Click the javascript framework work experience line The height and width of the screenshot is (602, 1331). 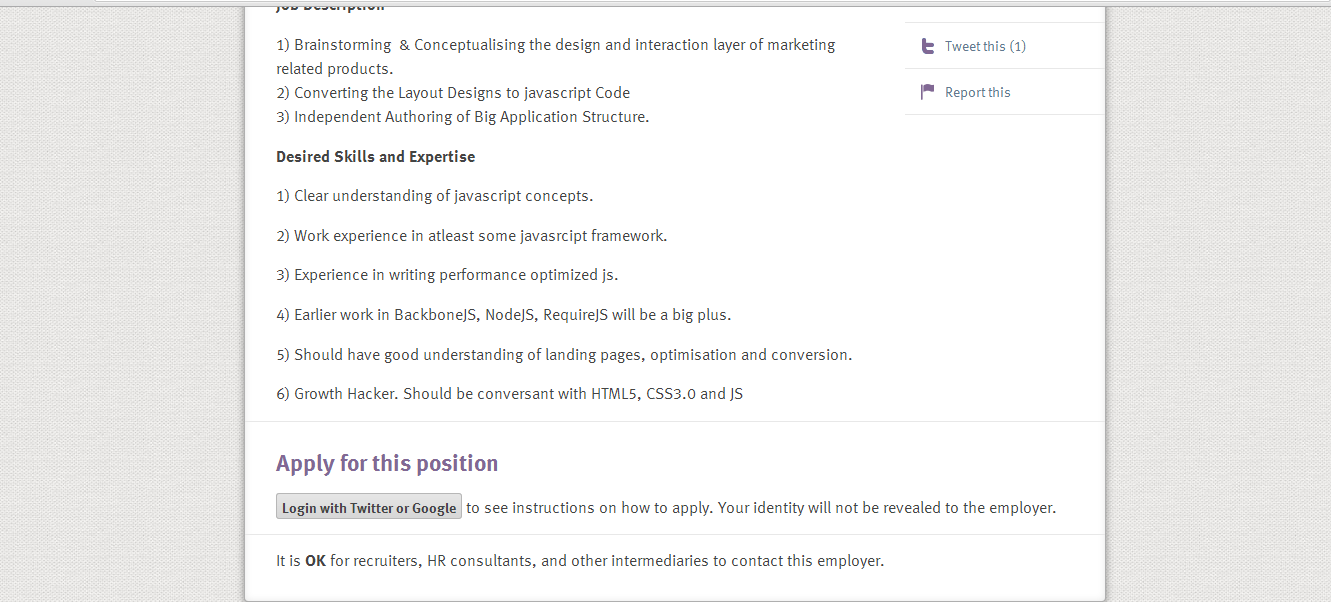click(472, 236)
